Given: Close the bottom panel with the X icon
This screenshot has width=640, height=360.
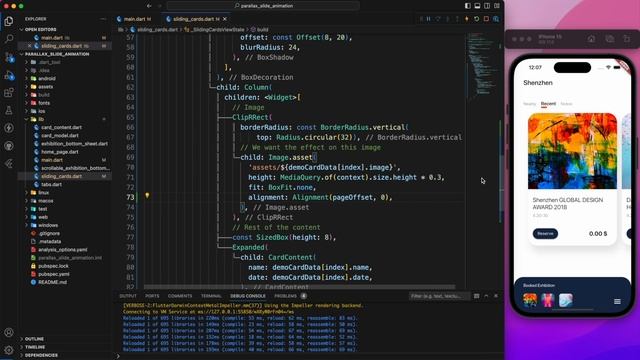Looking at the screenshot, I should pyautogui.click(x=496, y=296).
